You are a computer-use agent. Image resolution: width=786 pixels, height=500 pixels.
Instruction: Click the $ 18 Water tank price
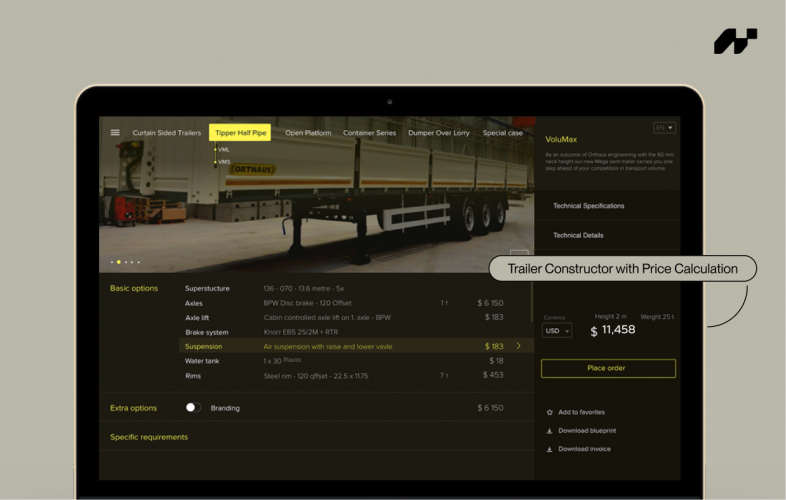(x=496, y=361)
